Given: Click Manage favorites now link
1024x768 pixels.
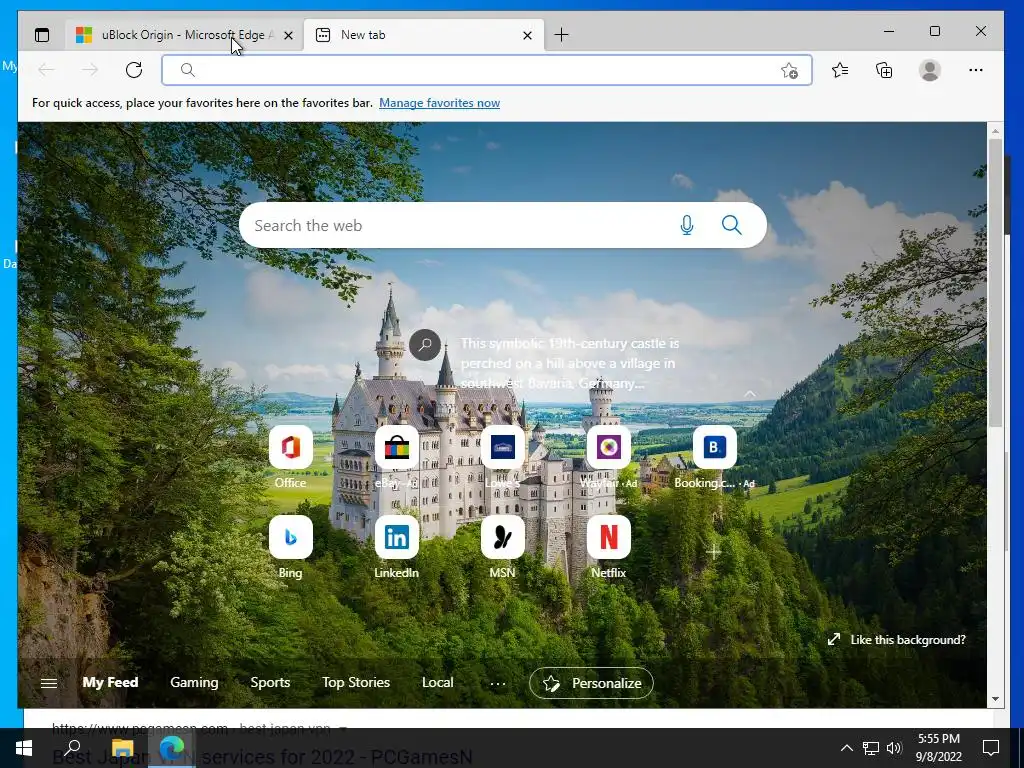Looking at the screenshot, I should coord(440,103).
